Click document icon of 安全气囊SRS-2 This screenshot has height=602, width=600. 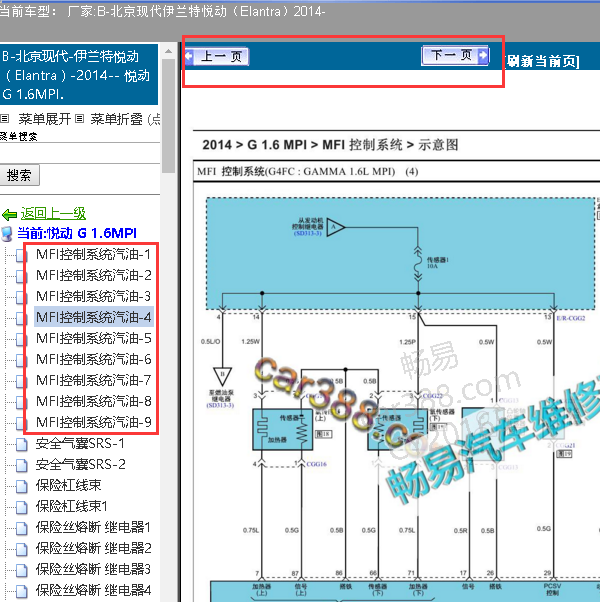point(21,465)
